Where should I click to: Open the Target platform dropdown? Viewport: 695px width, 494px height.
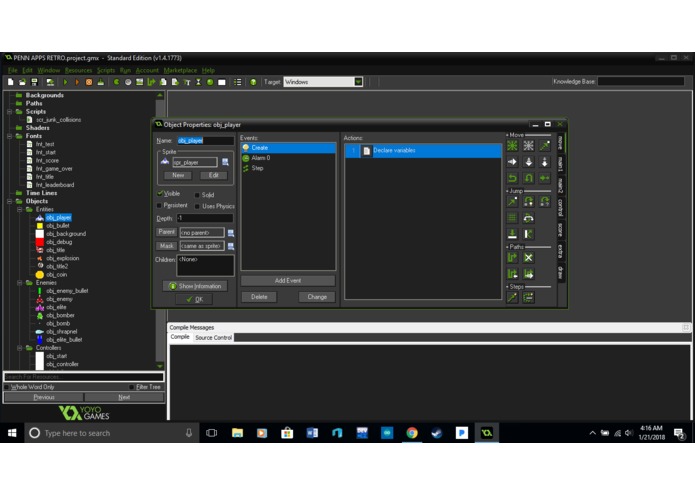(358, 82)
